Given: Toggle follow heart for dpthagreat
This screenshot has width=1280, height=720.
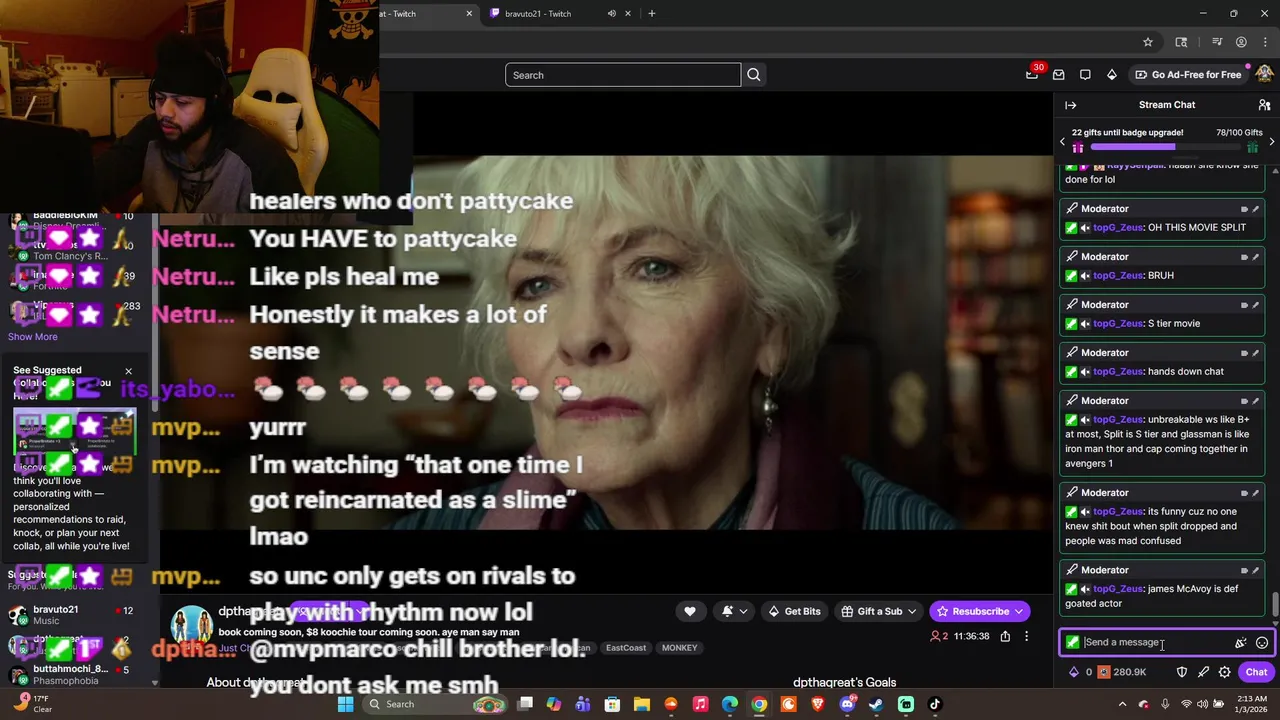Looking at the screenshot, I should [690, 611].
